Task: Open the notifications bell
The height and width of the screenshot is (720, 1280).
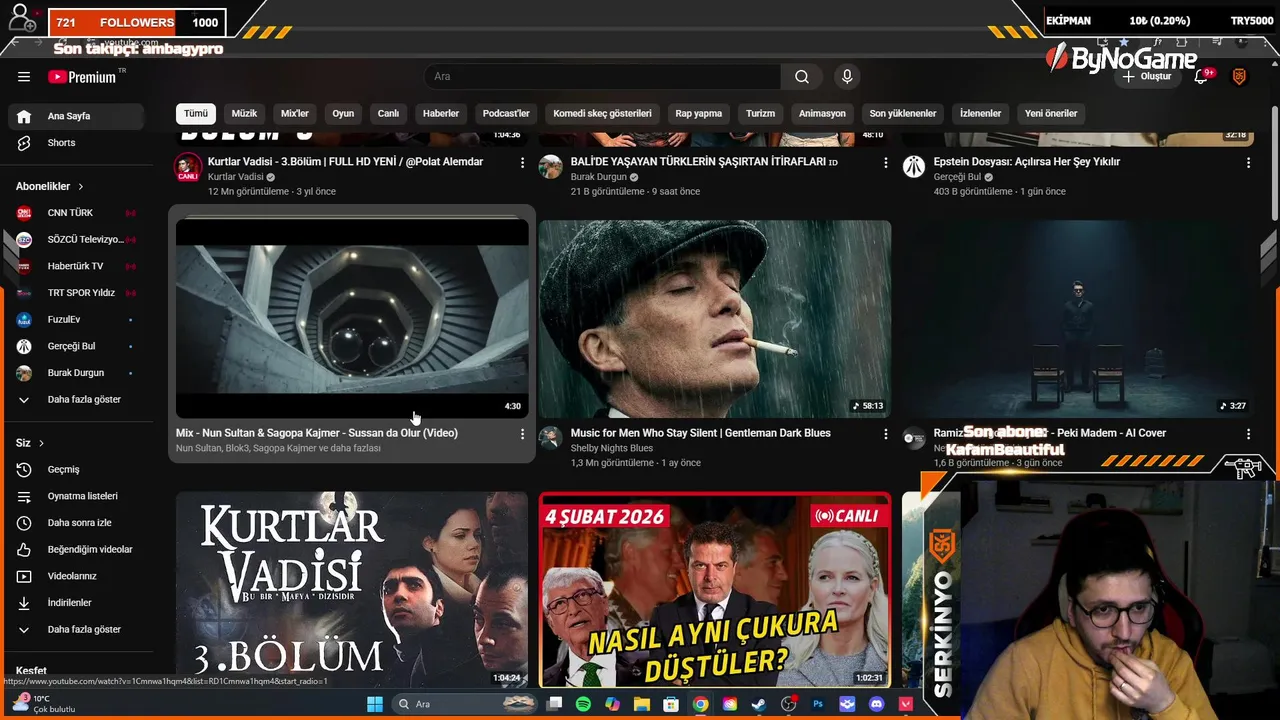Action: 1202,77
